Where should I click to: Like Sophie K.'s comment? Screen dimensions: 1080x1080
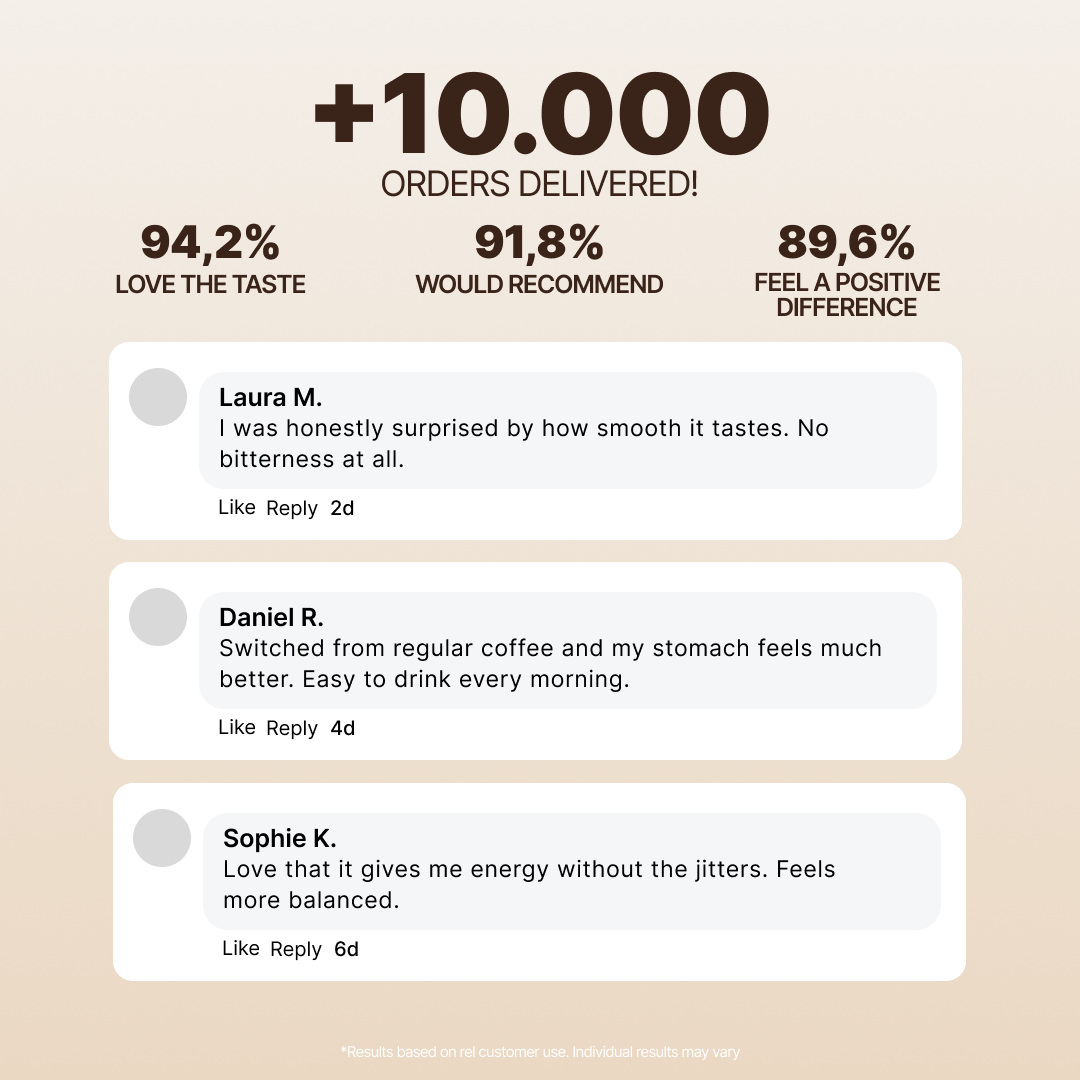pyautogui.click(x=241, y=949)
